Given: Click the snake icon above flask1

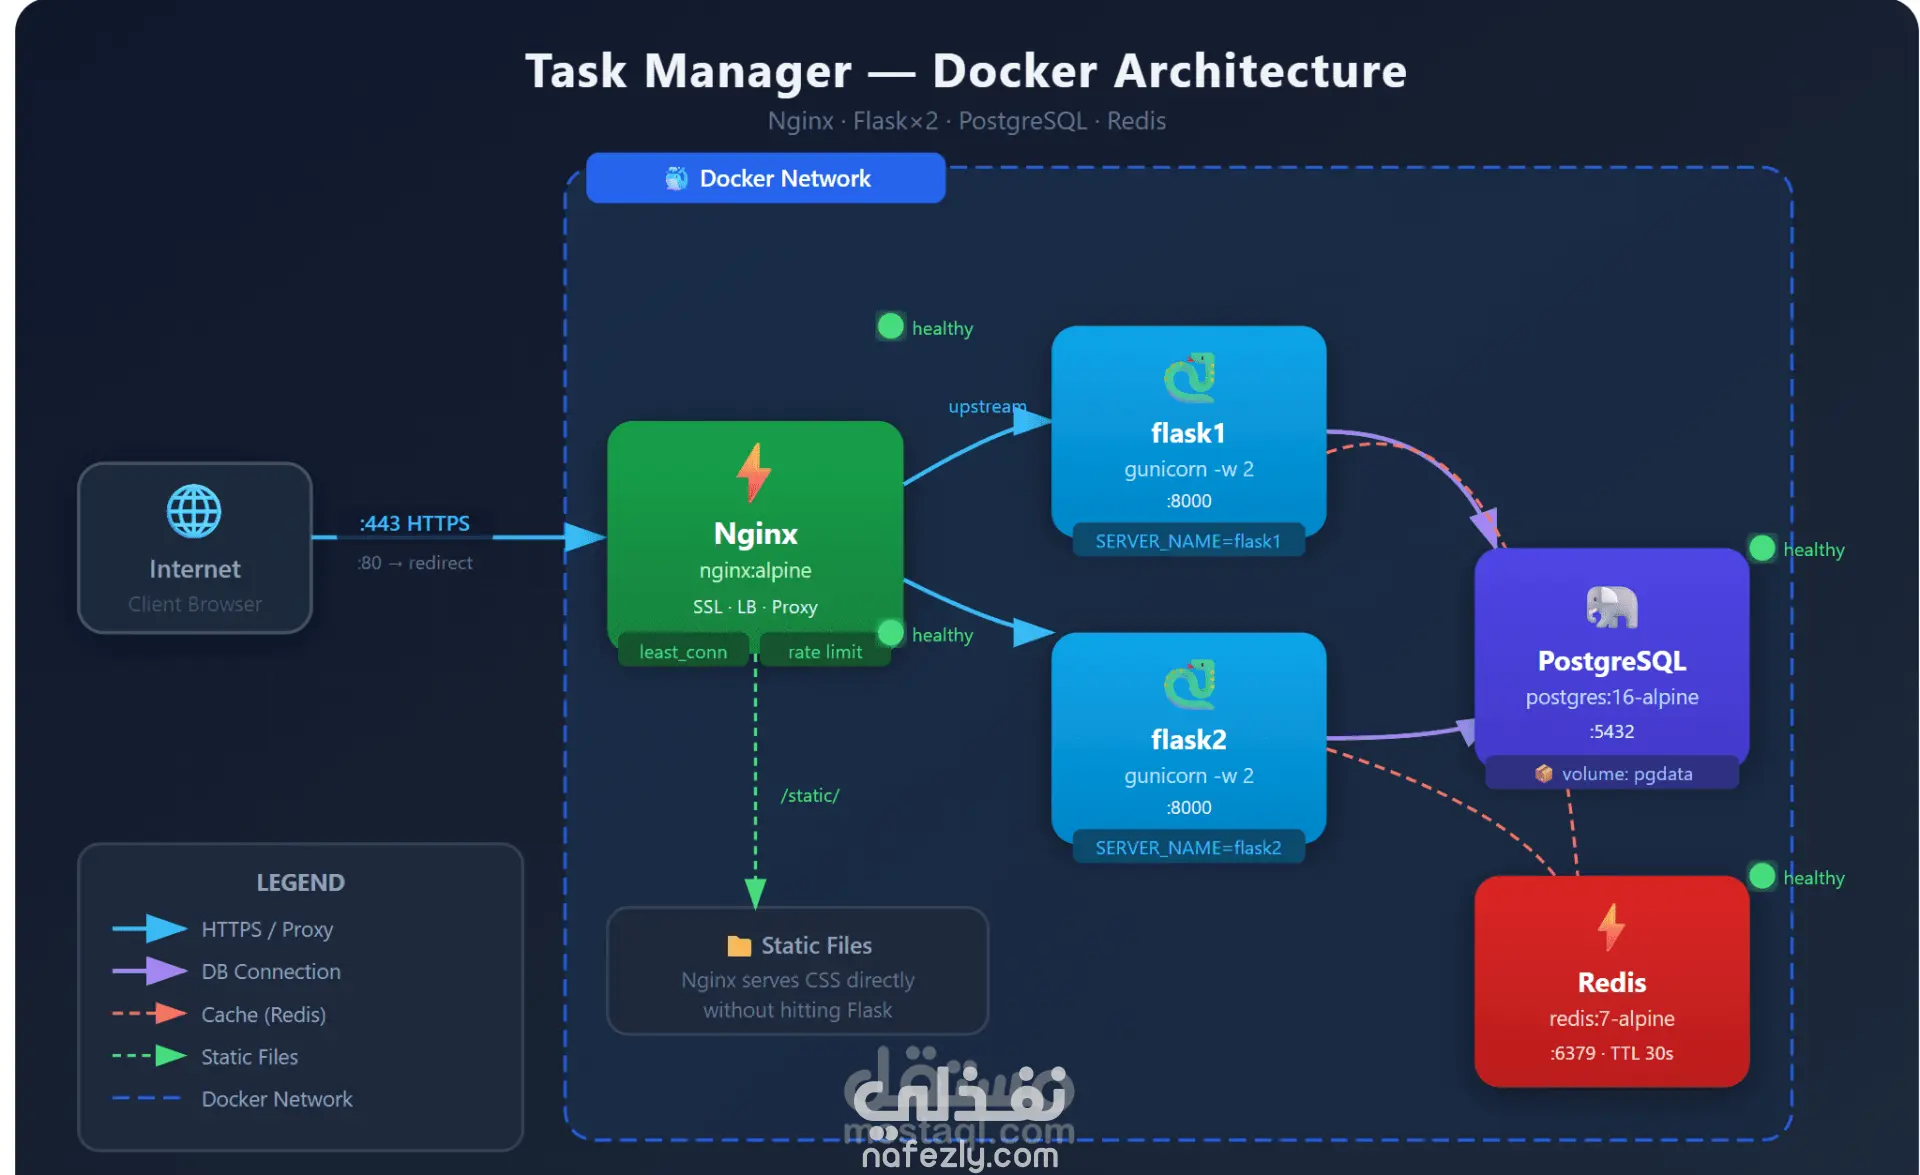Looking at the screenshot, I should tap(1189, 377).
